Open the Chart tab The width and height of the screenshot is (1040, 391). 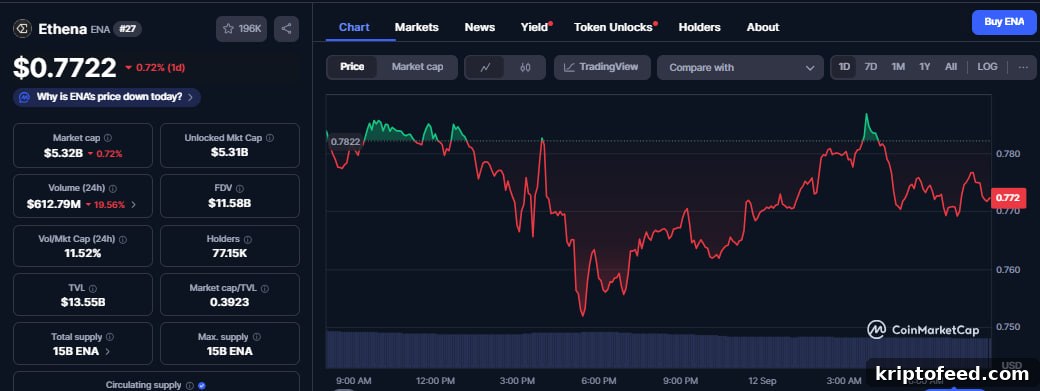354,27
